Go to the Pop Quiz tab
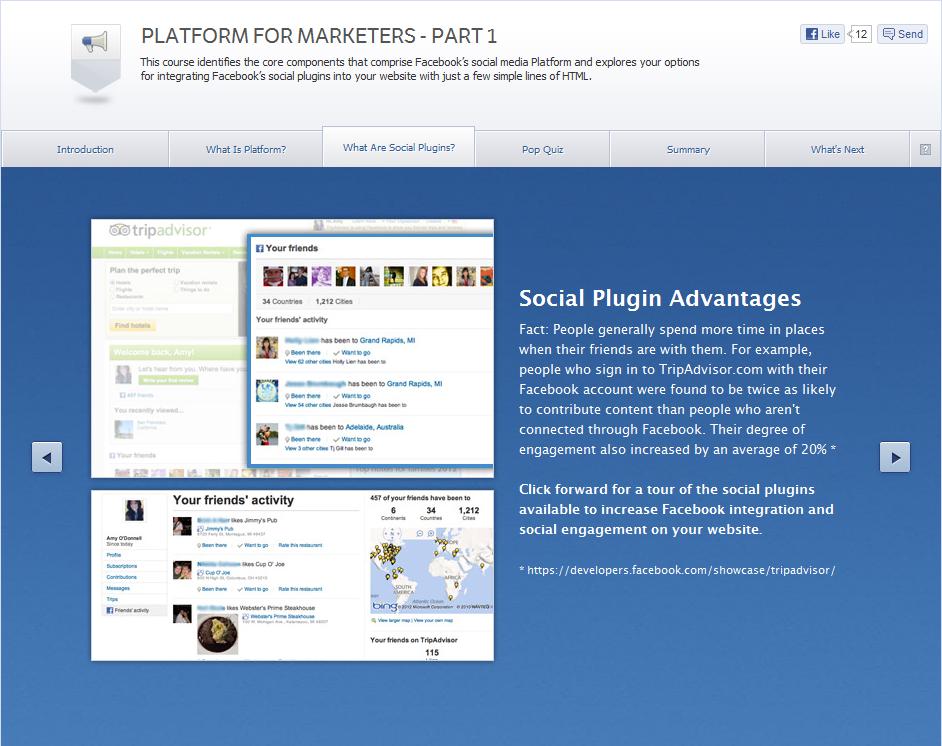 click(542, 150)
